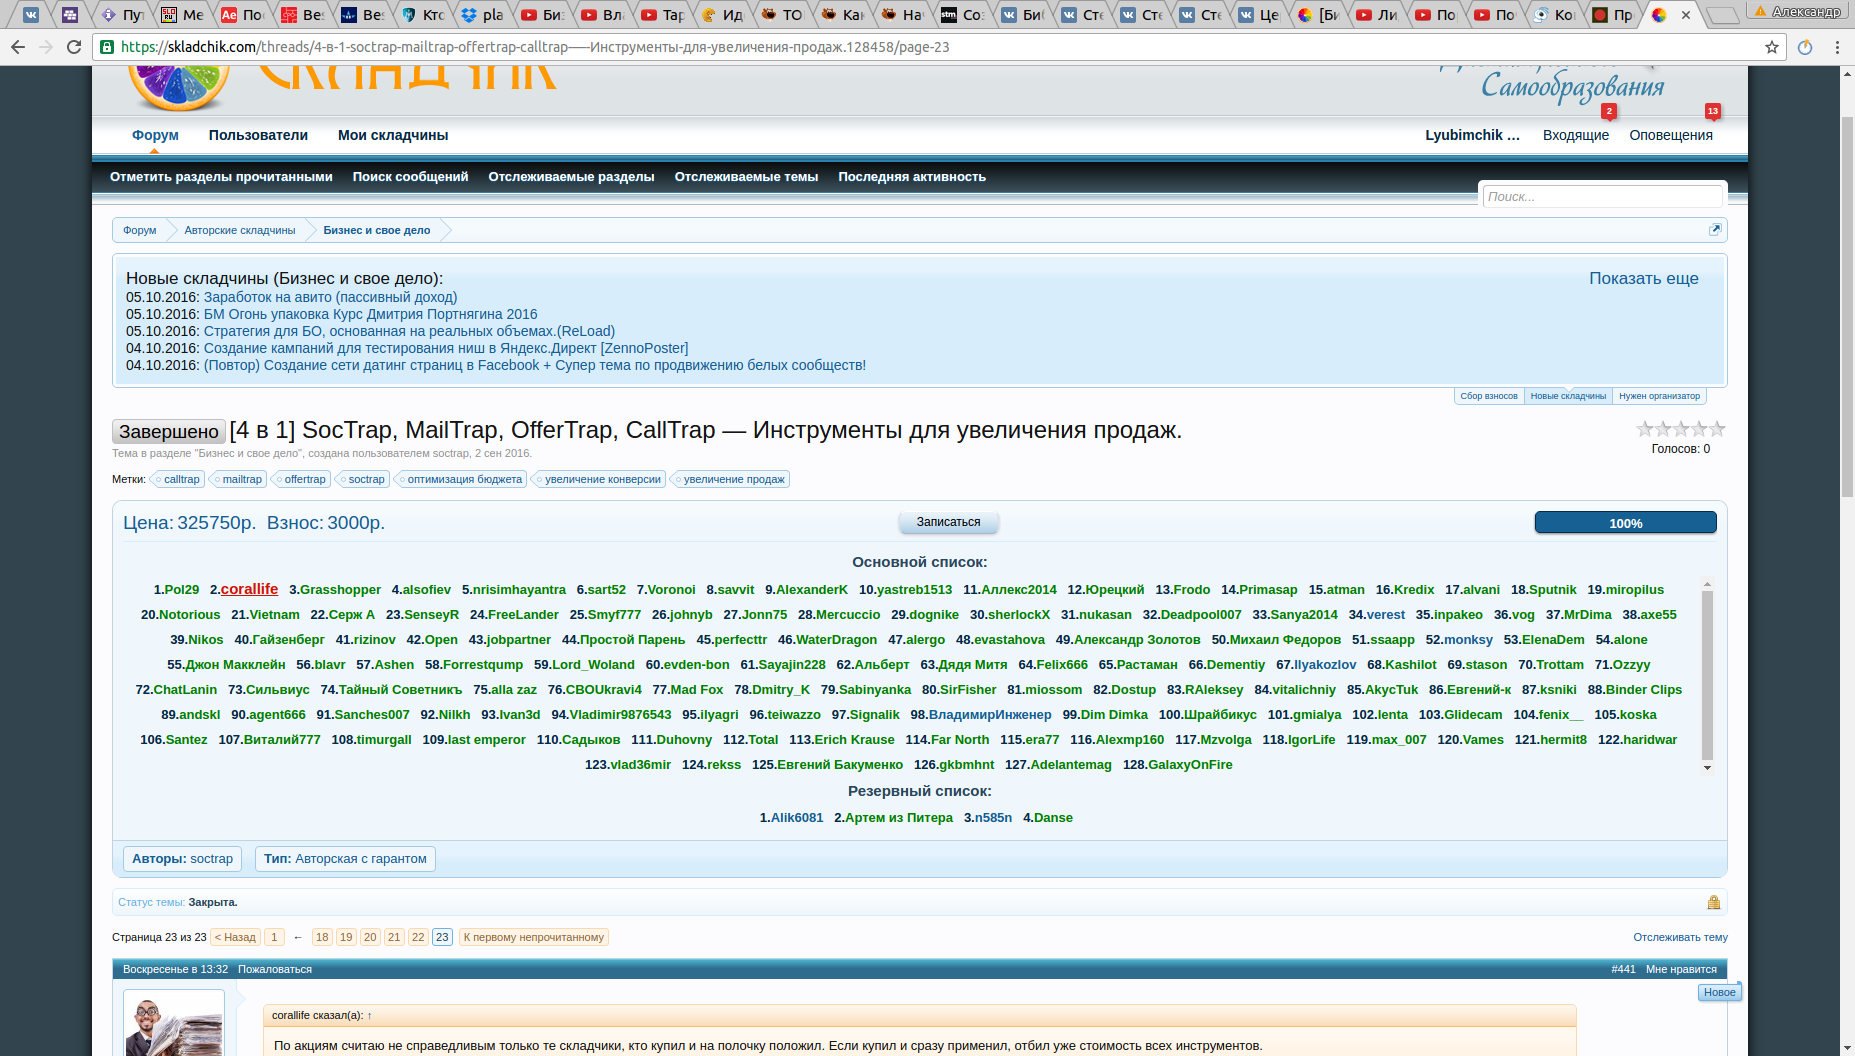Click participant list scrollbar up arrow

(x=1707, y=584)
